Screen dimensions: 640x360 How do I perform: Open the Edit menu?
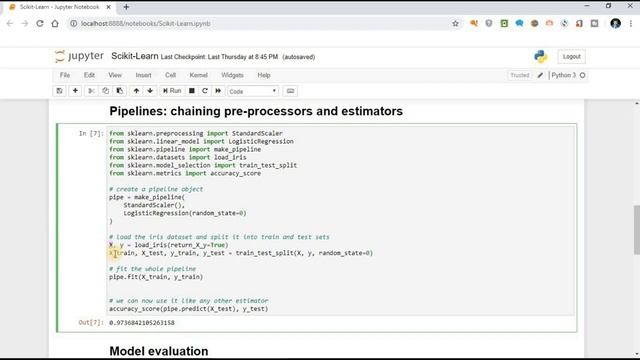[89, 75]
